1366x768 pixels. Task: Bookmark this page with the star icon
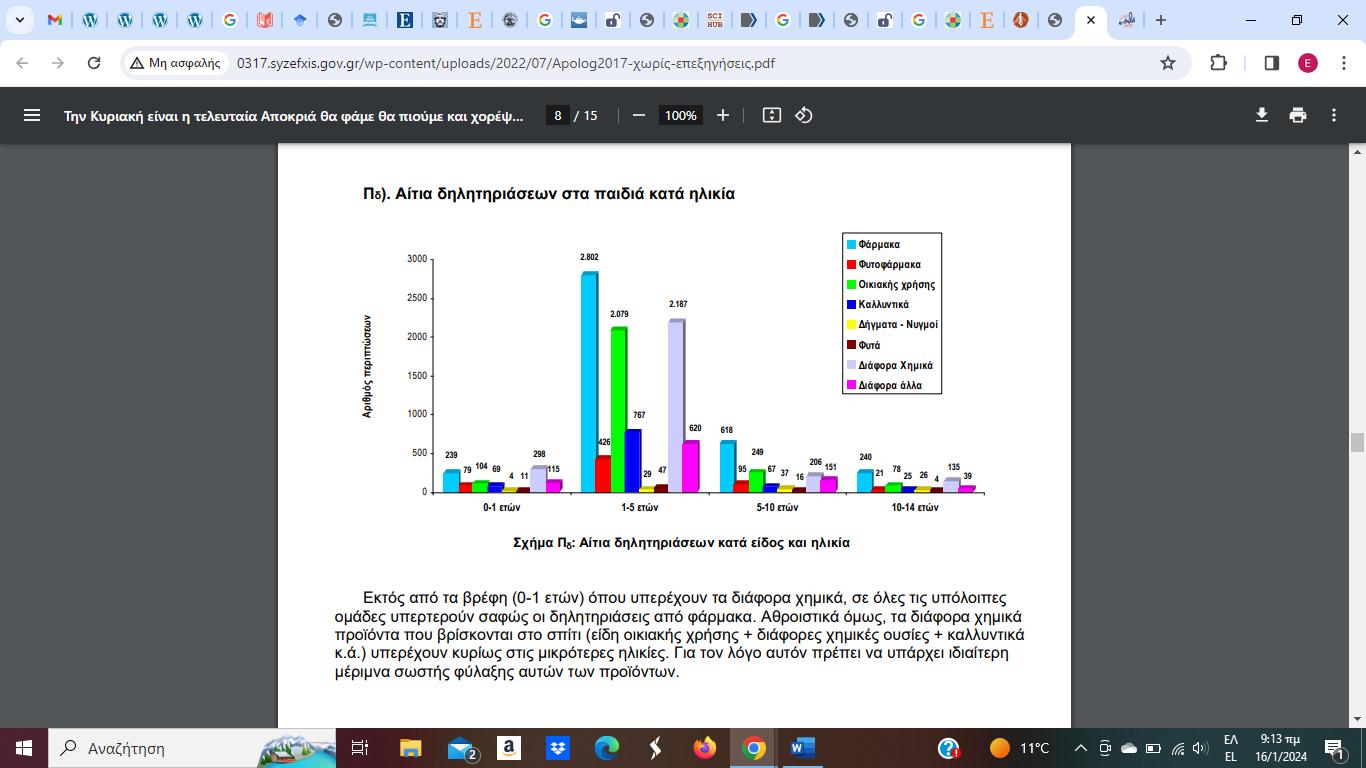point(1168,63)
